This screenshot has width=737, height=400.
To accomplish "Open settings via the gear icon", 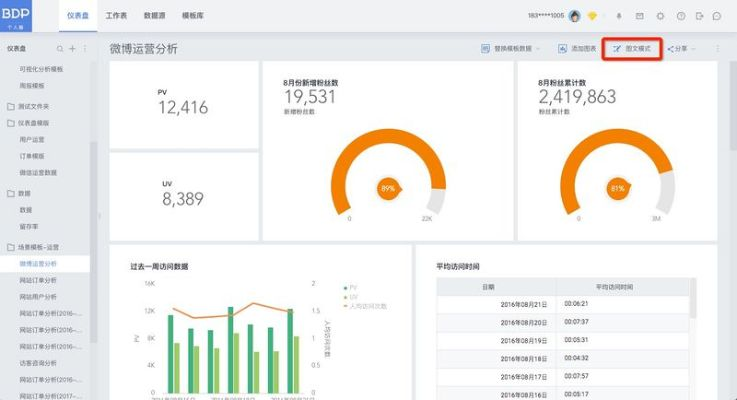I will (x=659, y=16).
